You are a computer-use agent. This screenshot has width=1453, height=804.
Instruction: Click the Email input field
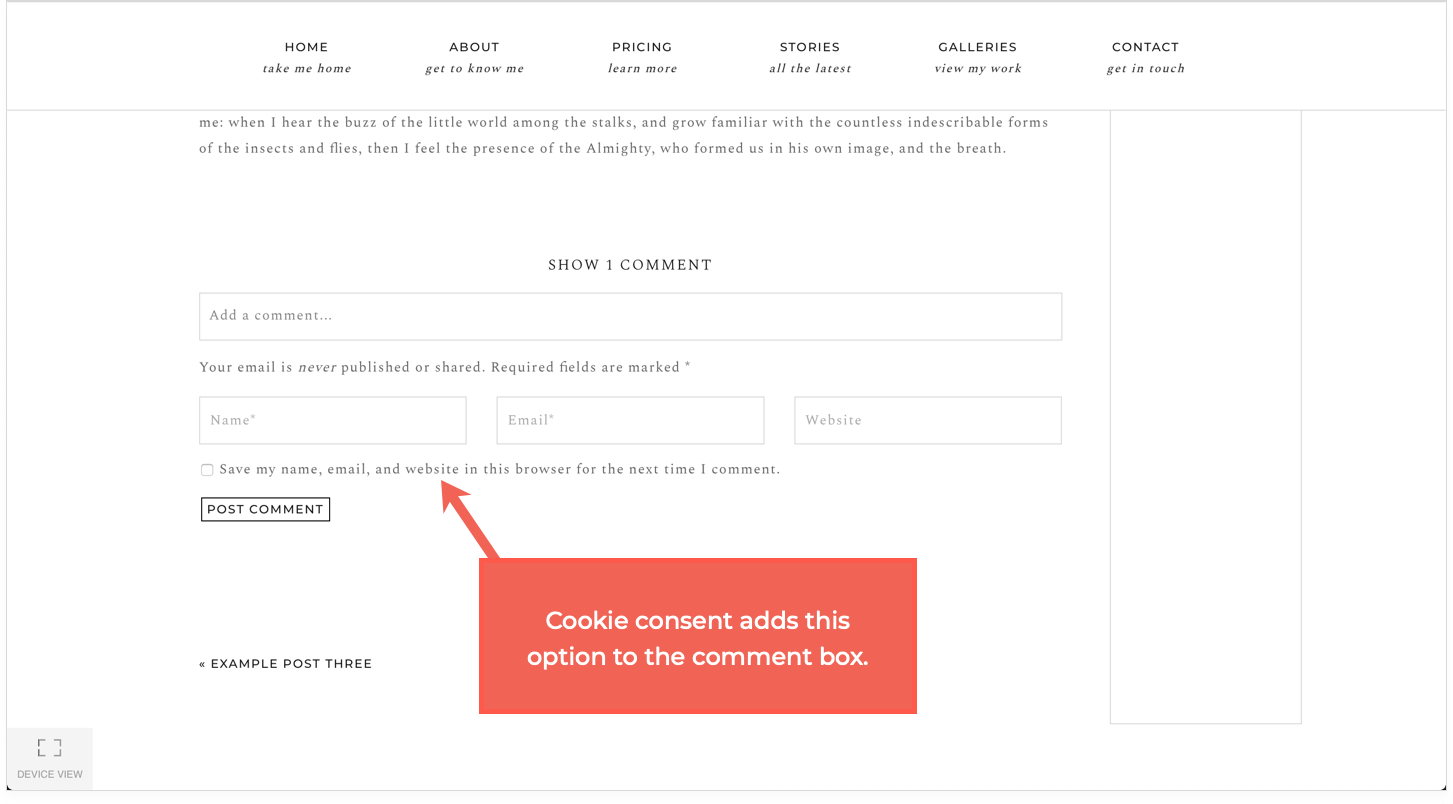(x=630, y=420)
